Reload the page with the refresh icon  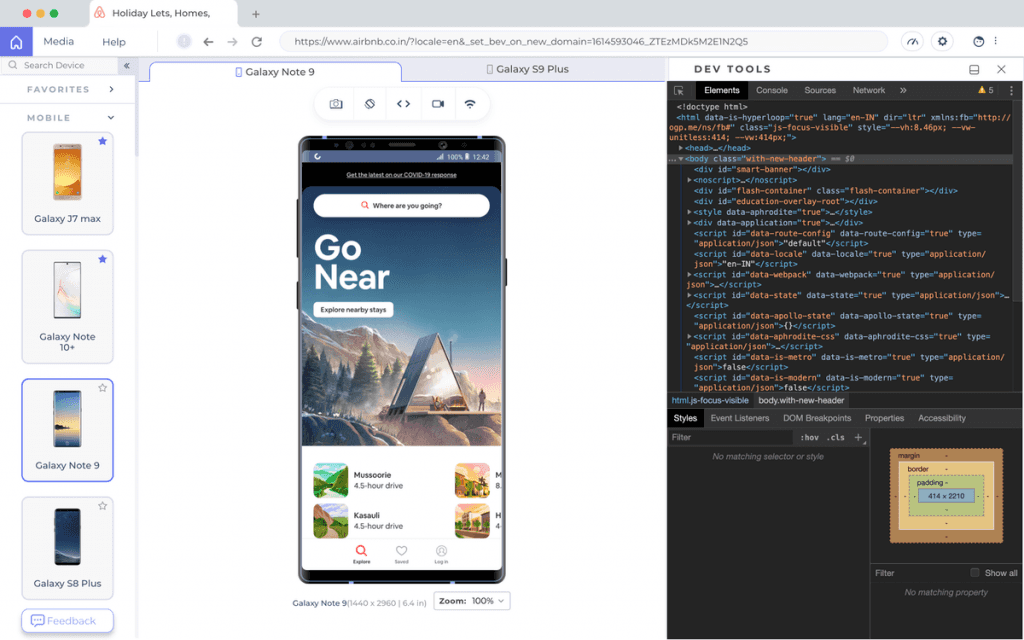click(x=257, y=42)
